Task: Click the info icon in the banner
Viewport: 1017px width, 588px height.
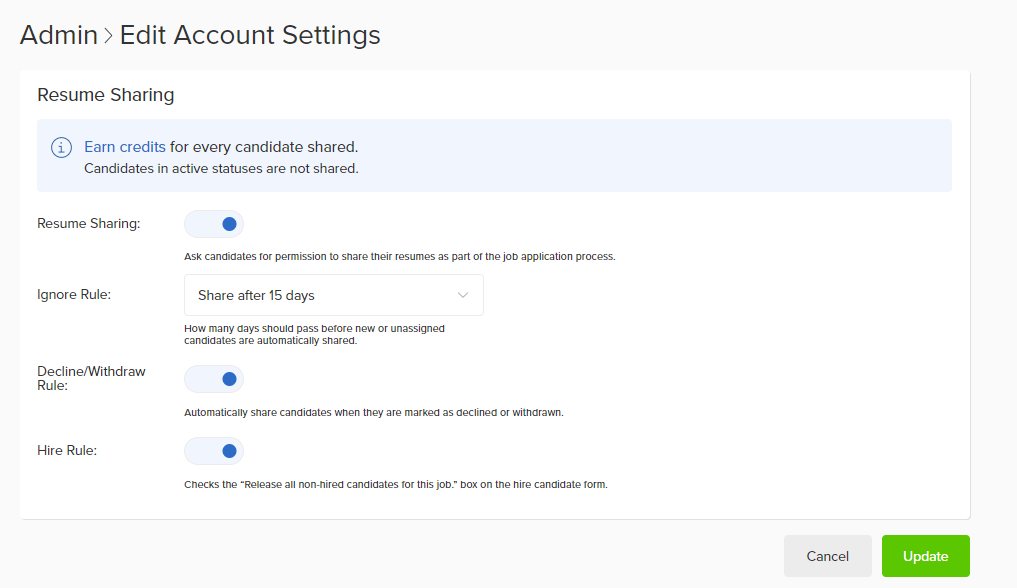Action: point(62,148)
